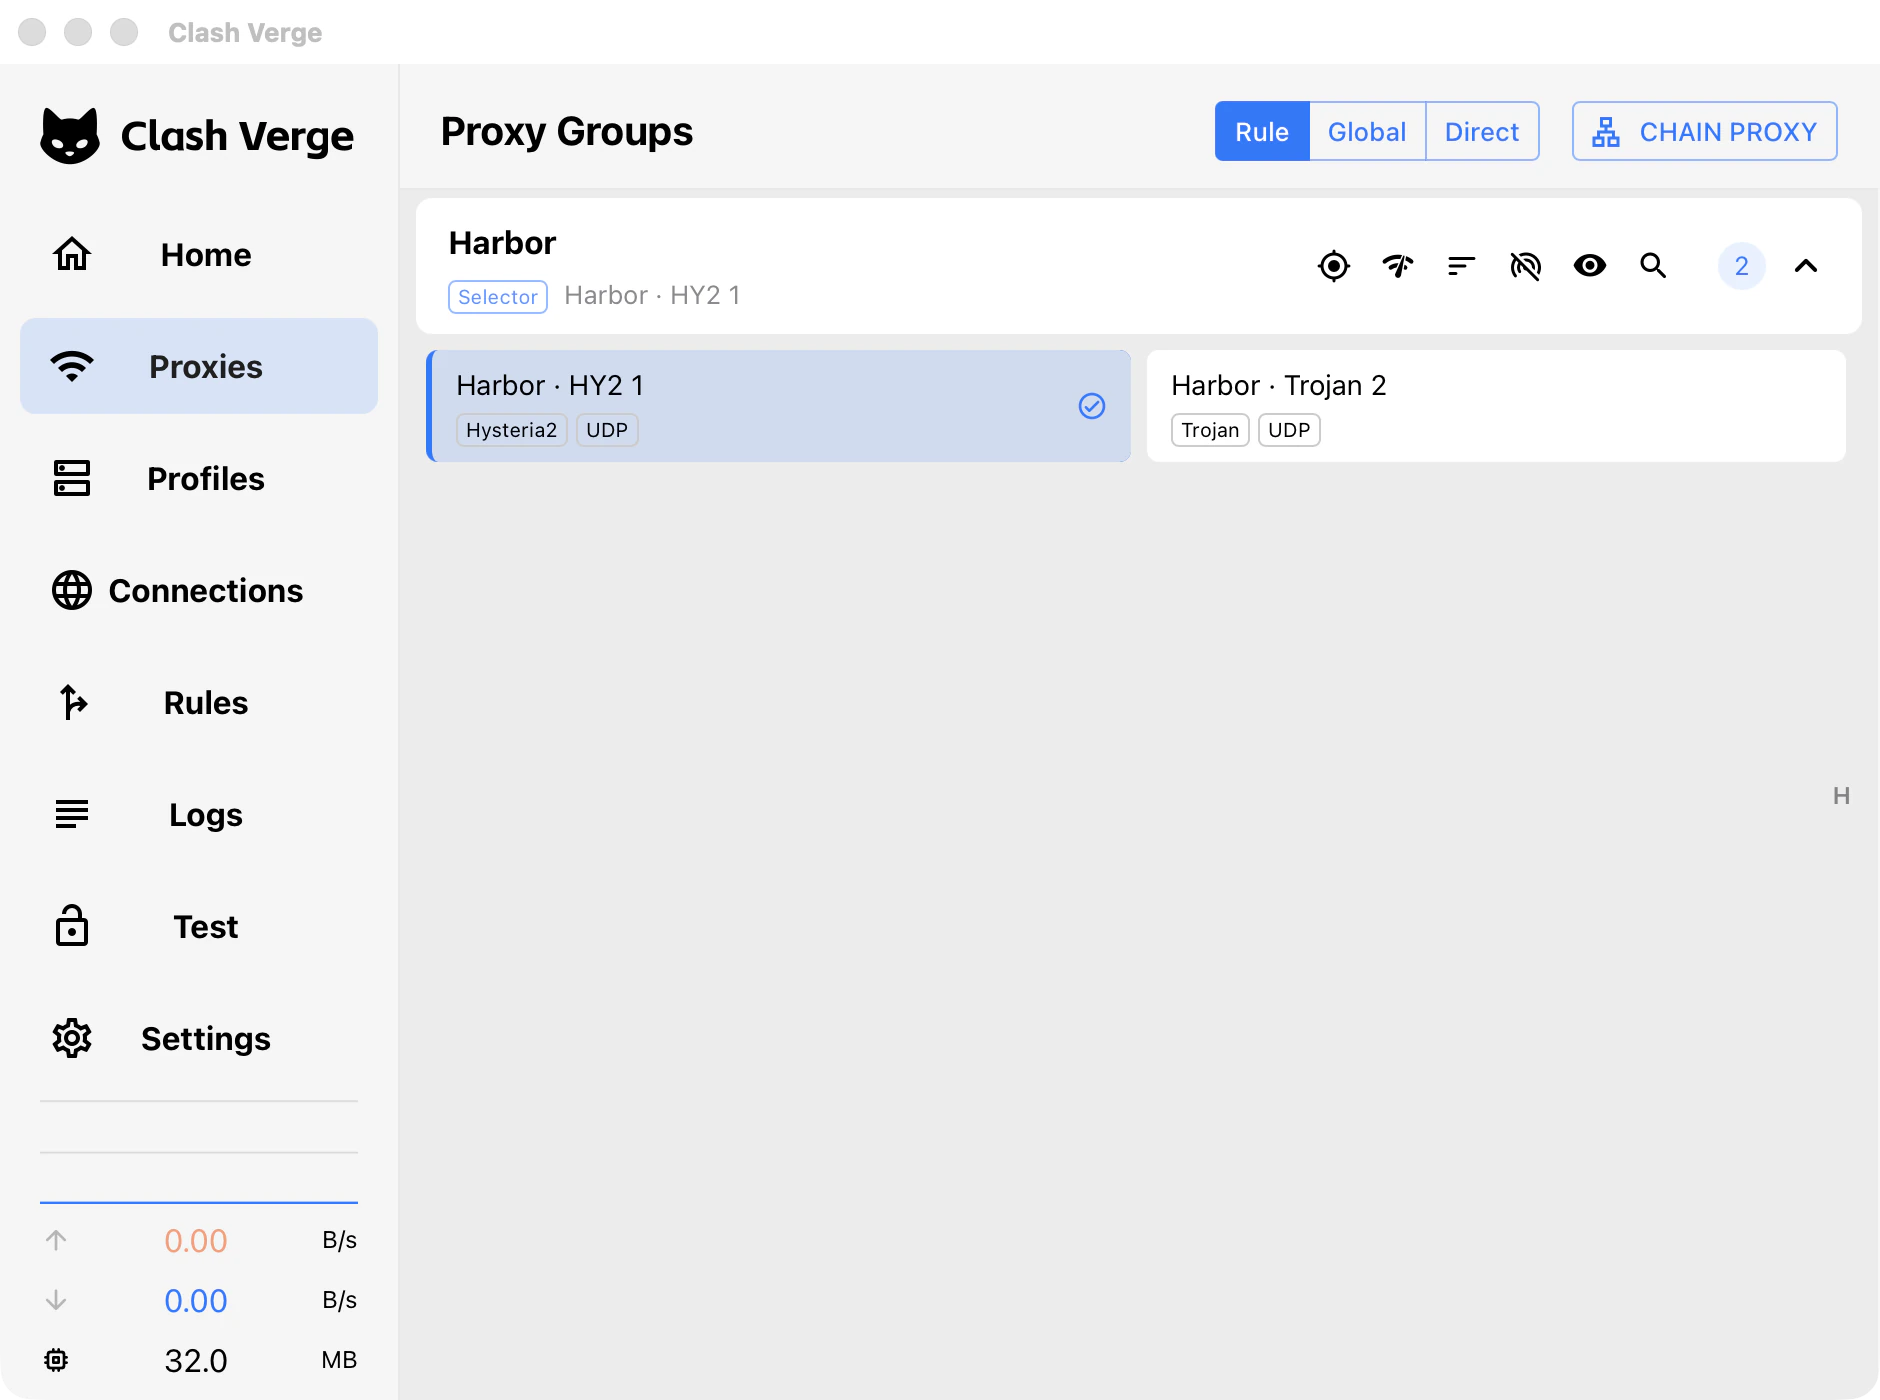This screenshot has width=1880, height=1400.
Task: Switch proxy mode to Global
Action: (x=1367, y=131)
